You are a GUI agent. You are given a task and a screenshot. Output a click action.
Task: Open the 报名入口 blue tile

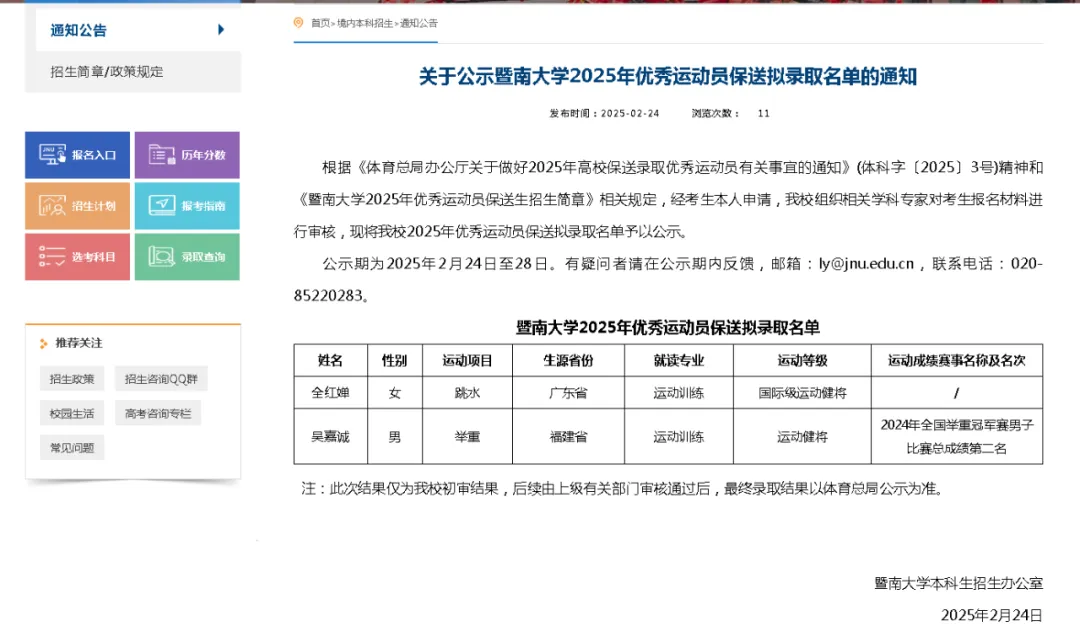[x=77, y=155]
